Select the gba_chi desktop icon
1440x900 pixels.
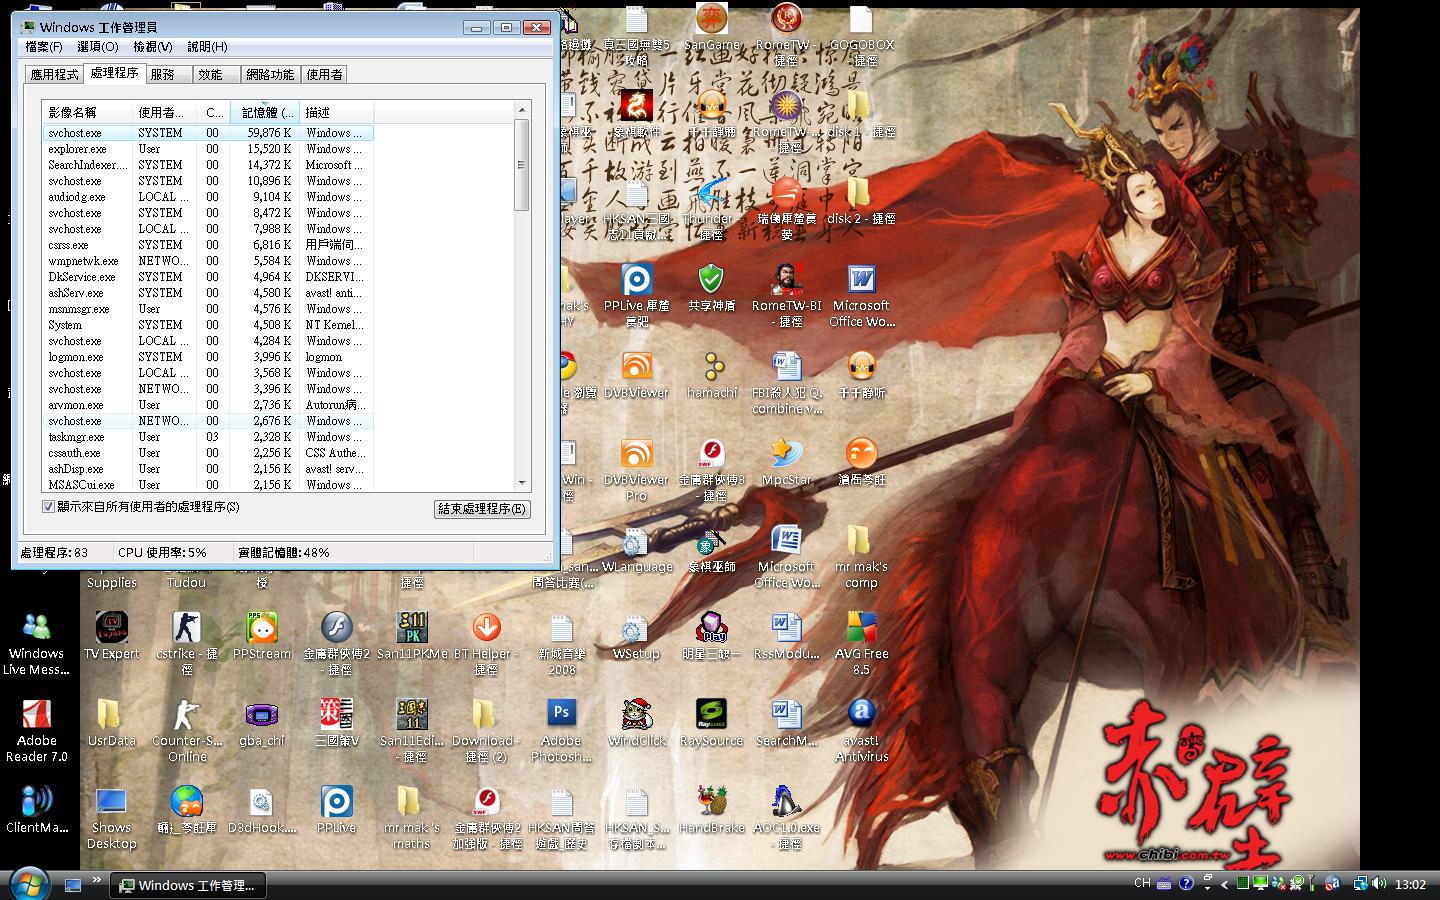point(262,722)
